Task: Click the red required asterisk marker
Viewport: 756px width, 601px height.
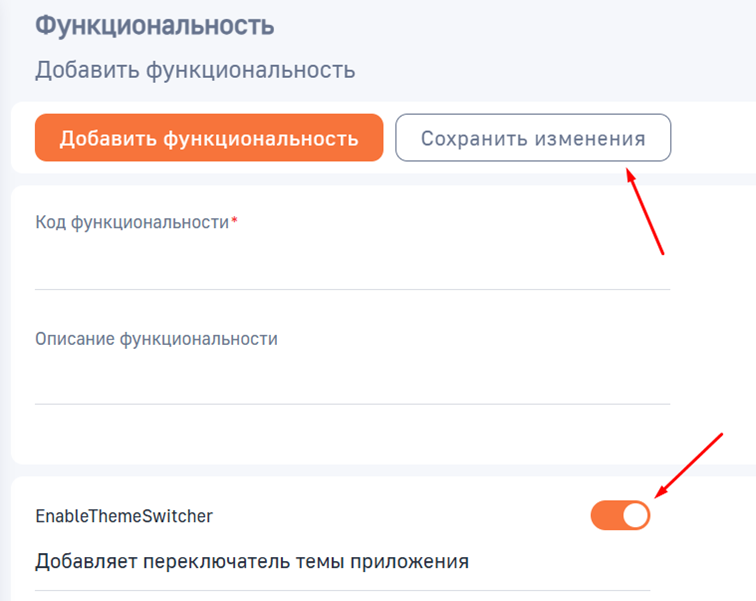Action: 234,222
